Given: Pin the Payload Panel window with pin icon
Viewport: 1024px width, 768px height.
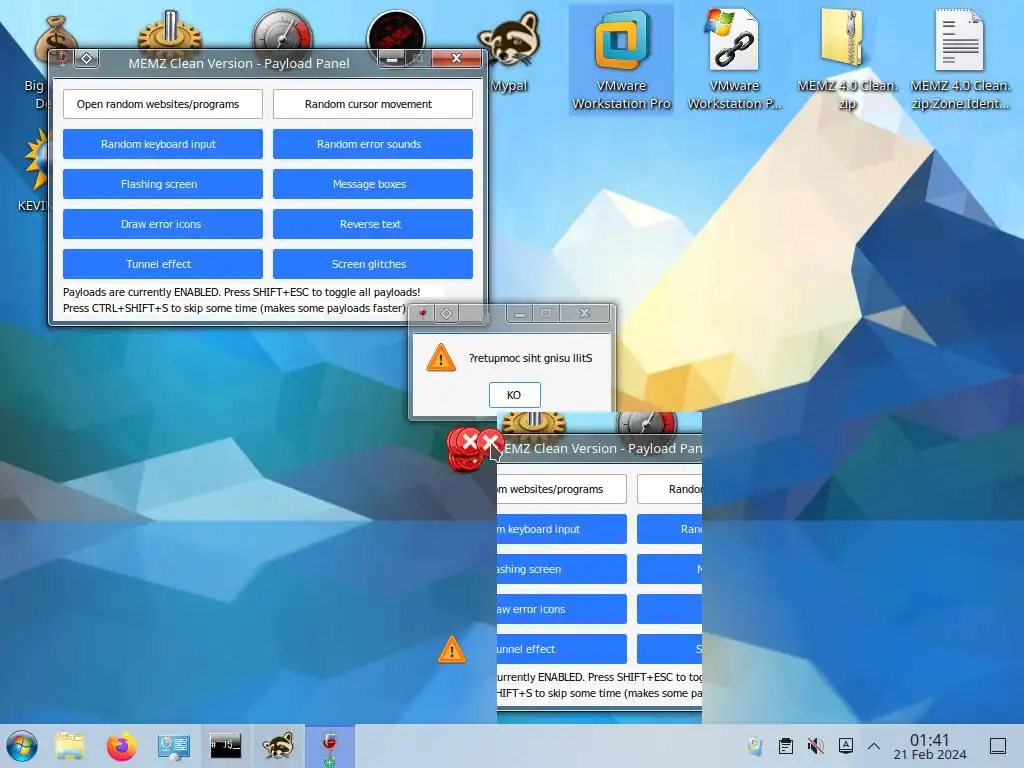Looking at the screenshot, I should coord(63,59).
